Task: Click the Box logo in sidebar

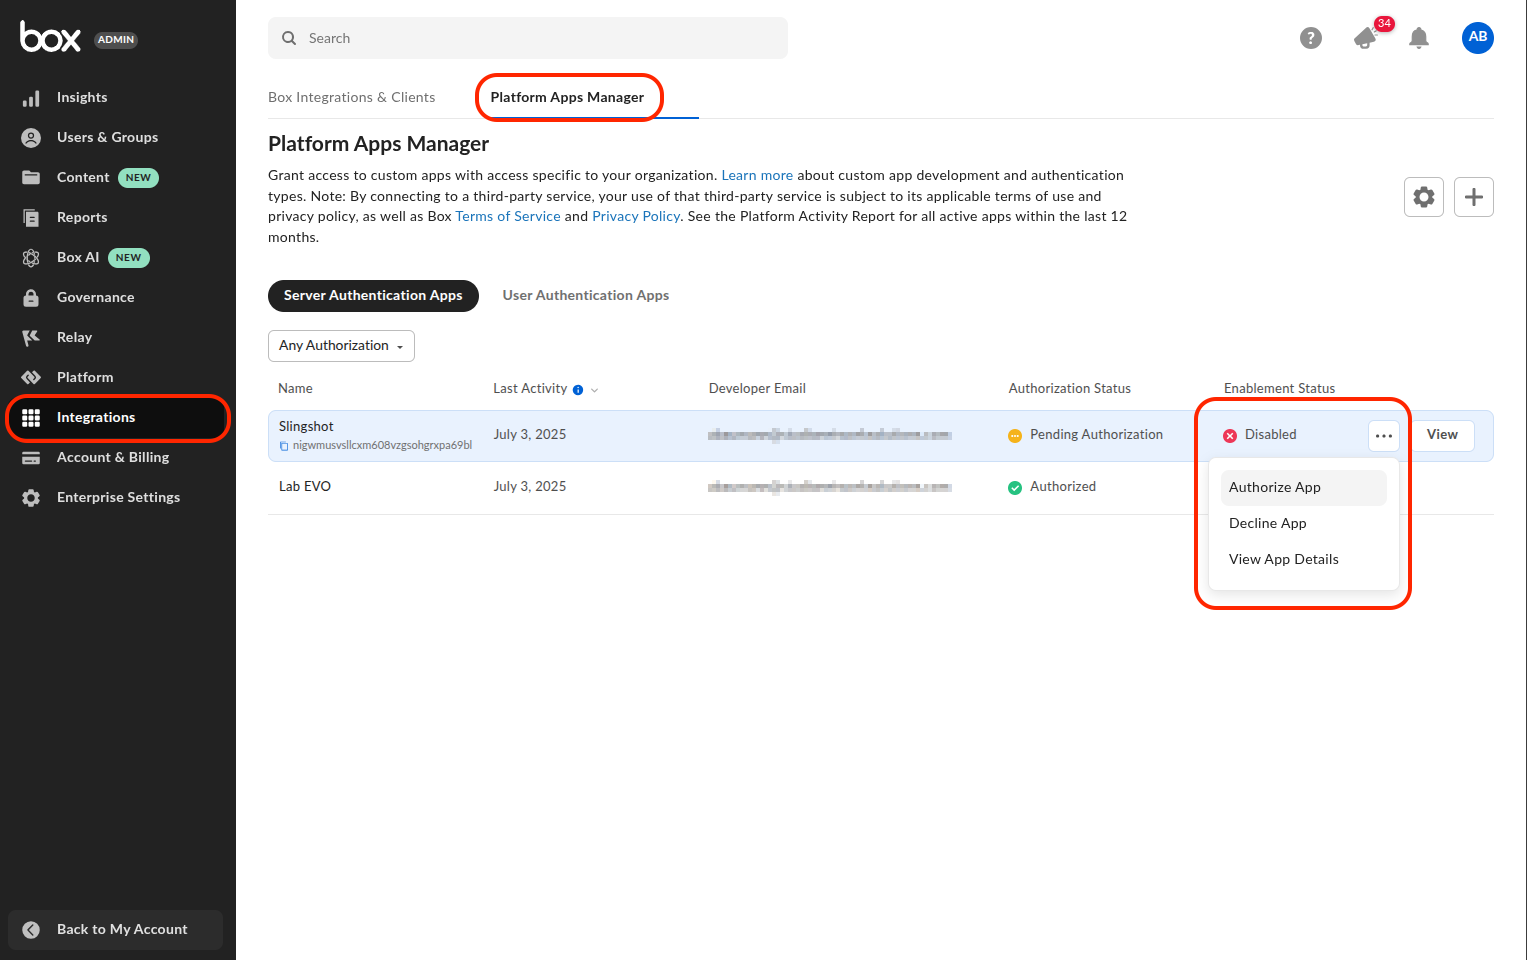Action: click(x=50, y=37)
